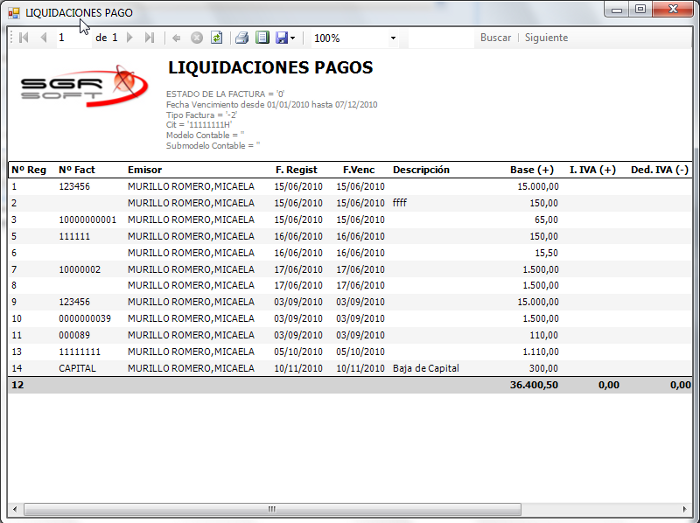Jump to last page of report
700x523 pixels.
pyautogui.click(x=149, y=38)
